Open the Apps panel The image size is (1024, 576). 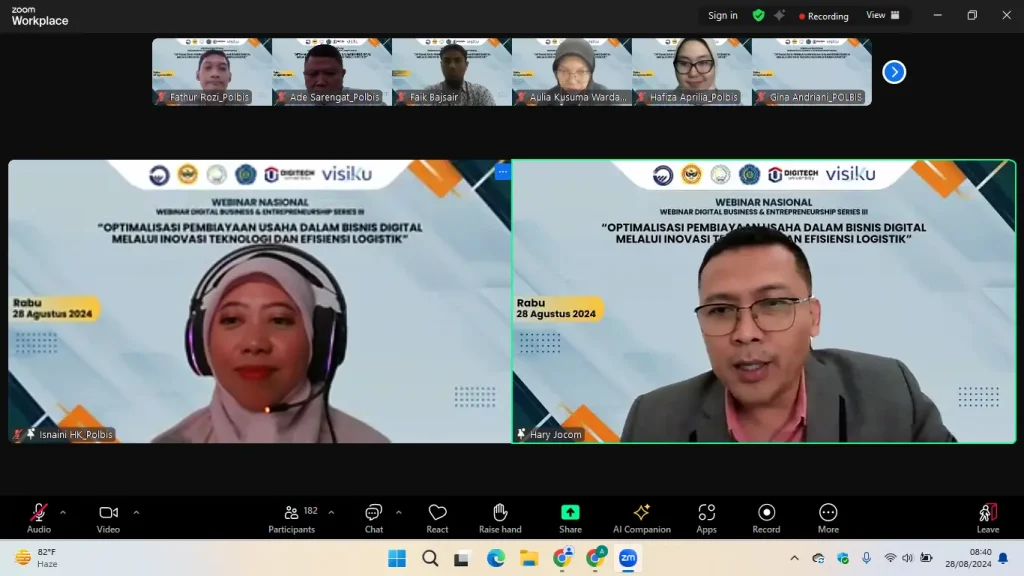tap(706, 517)
